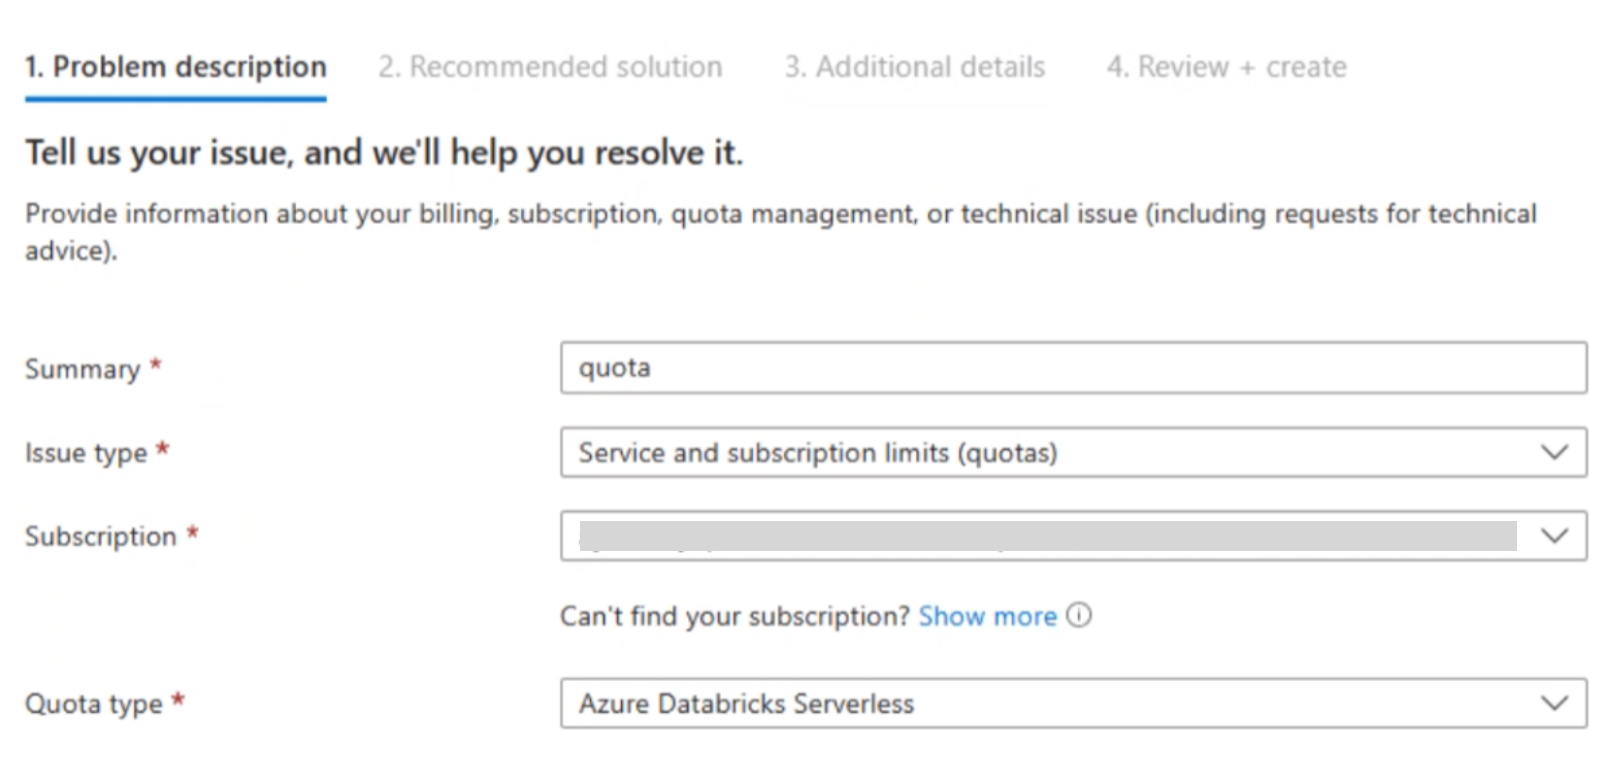
Task: Click the "Provide information about your billing" paragraph
Action: [x=780, y=214]
